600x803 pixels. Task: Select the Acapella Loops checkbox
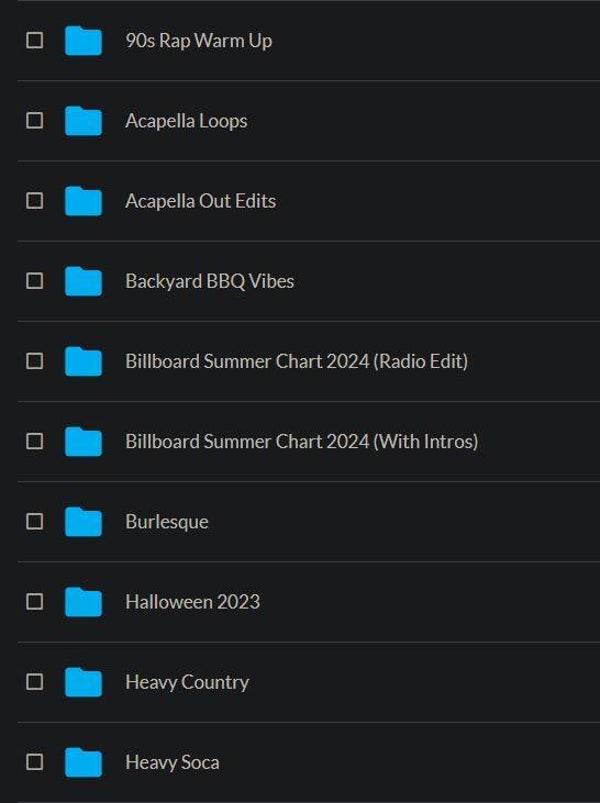point(35,121)
